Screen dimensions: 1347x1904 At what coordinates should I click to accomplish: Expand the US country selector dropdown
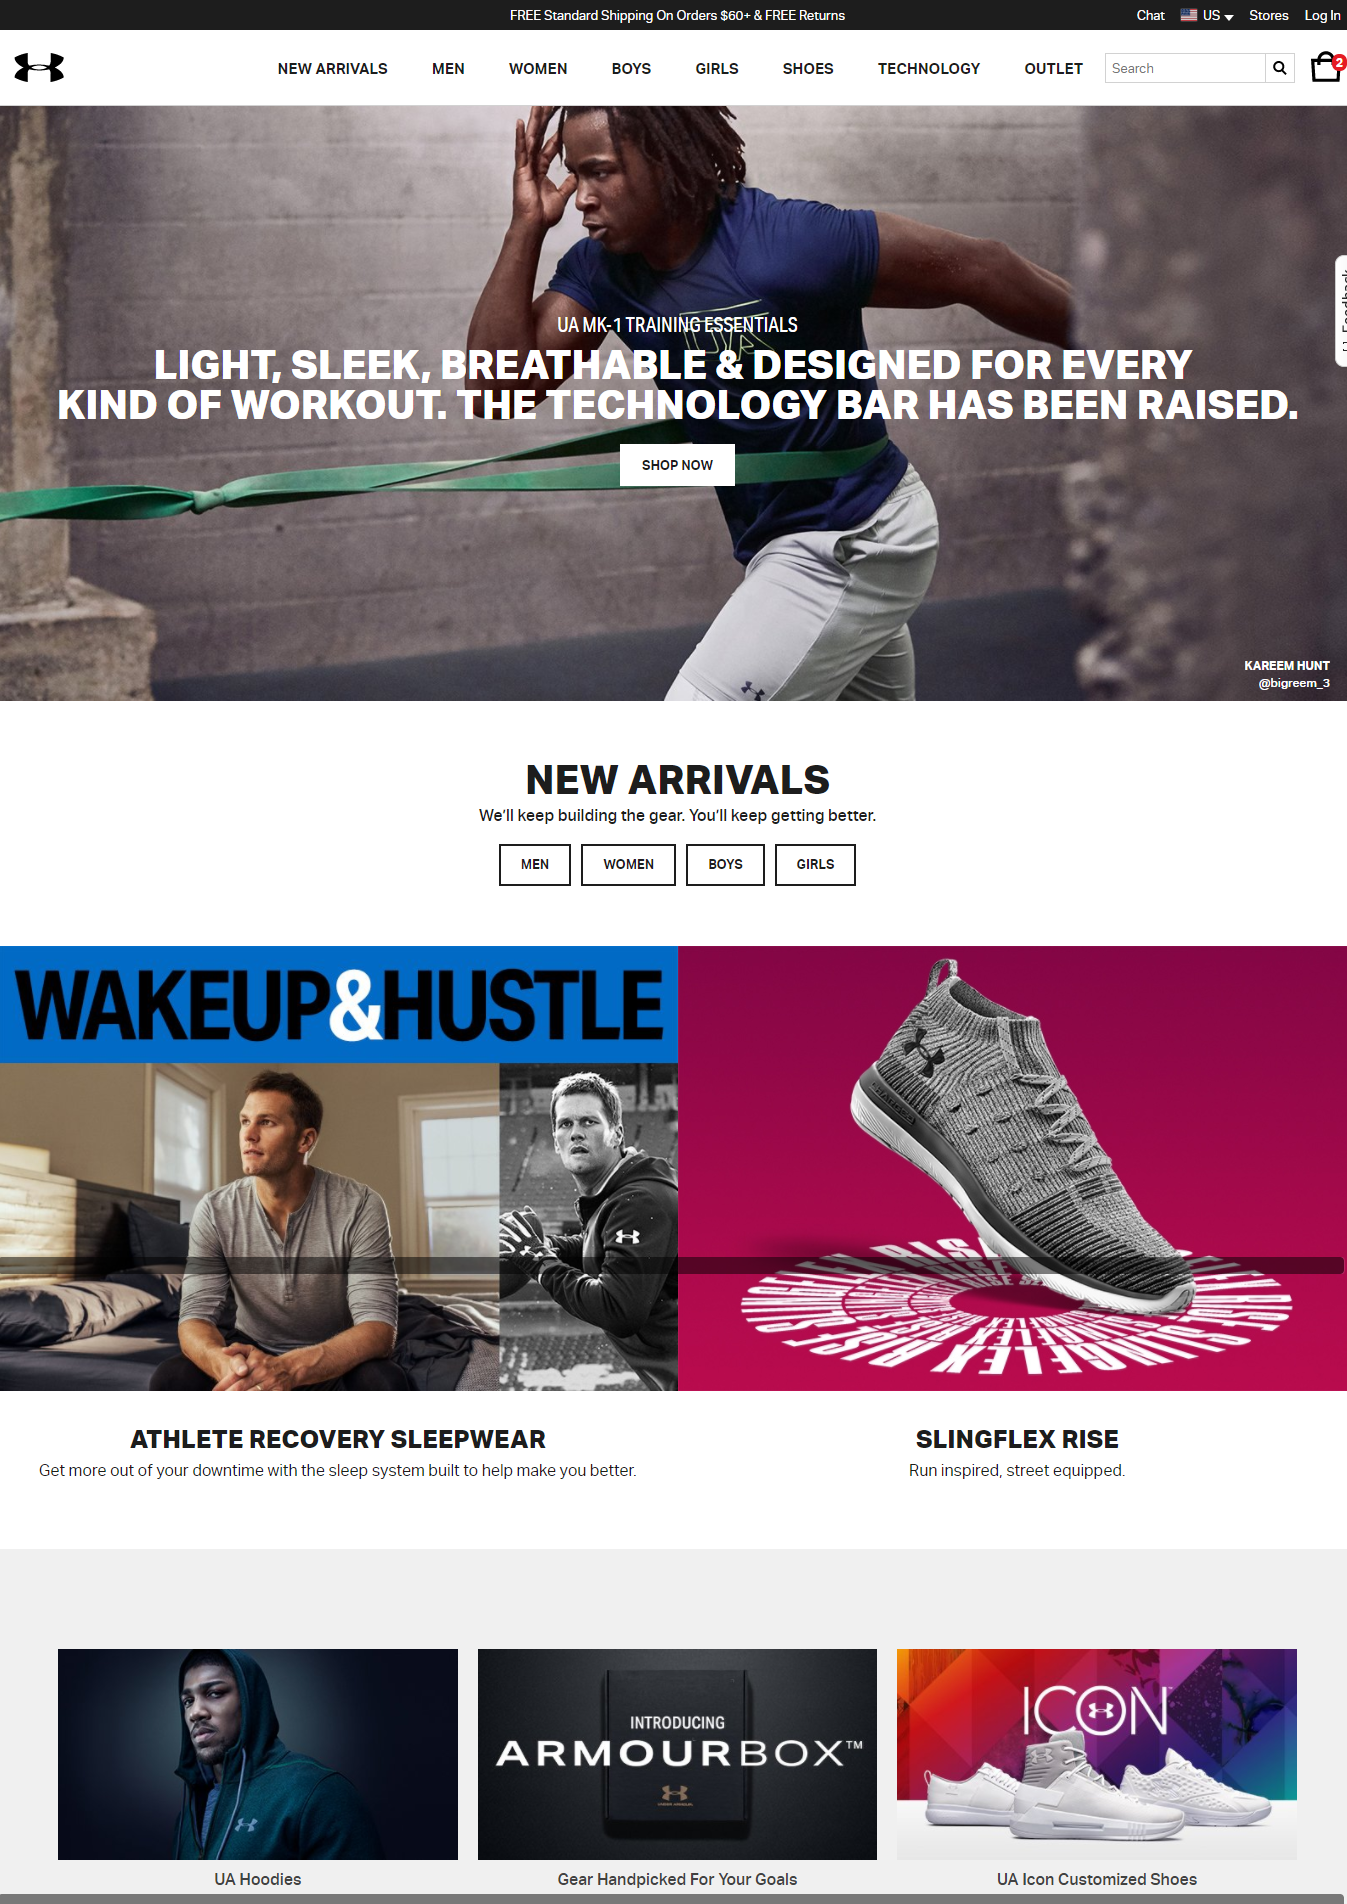[1218, 15]
